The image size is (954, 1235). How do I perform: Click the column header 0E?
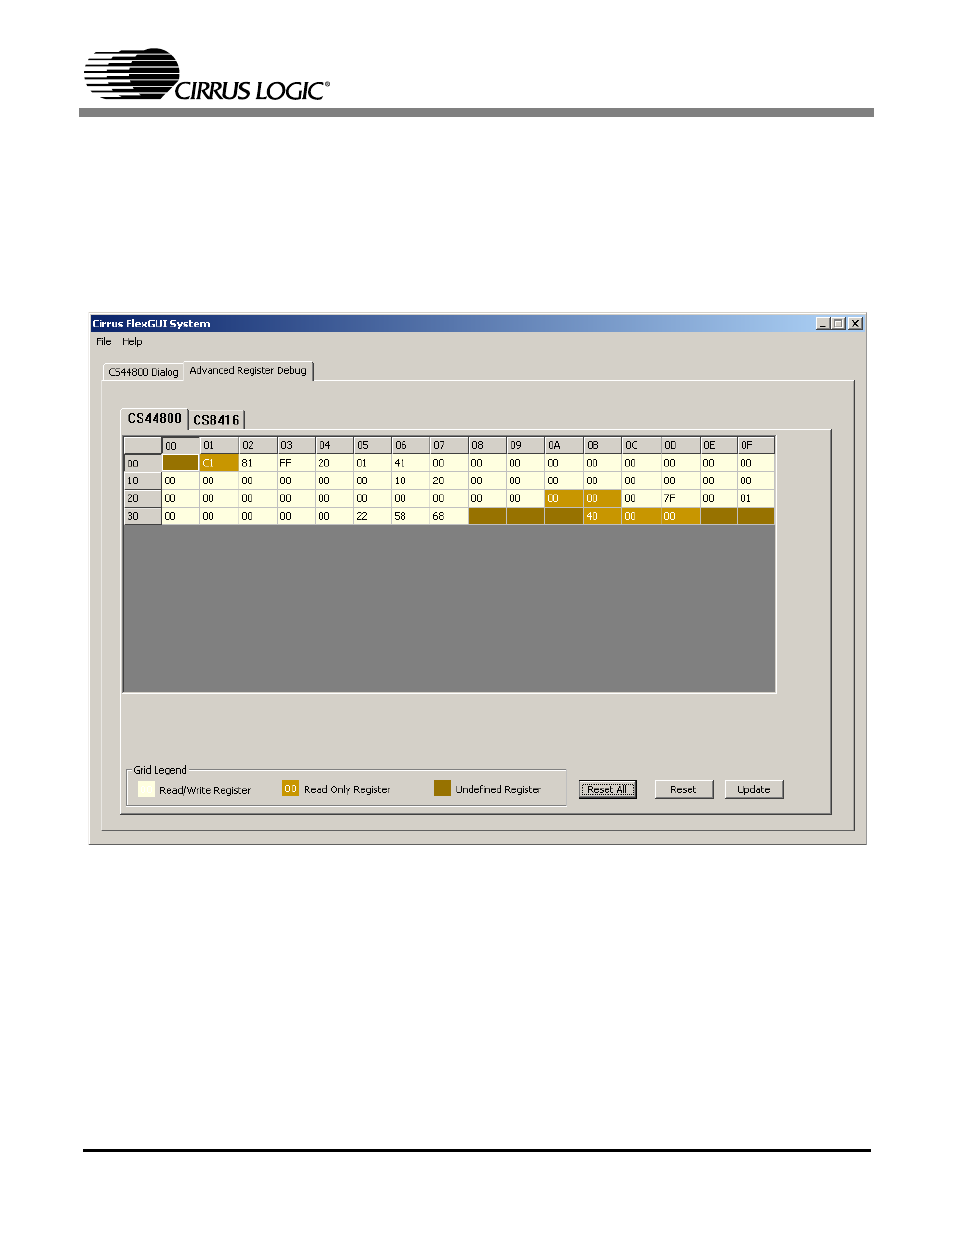point(718,445)
